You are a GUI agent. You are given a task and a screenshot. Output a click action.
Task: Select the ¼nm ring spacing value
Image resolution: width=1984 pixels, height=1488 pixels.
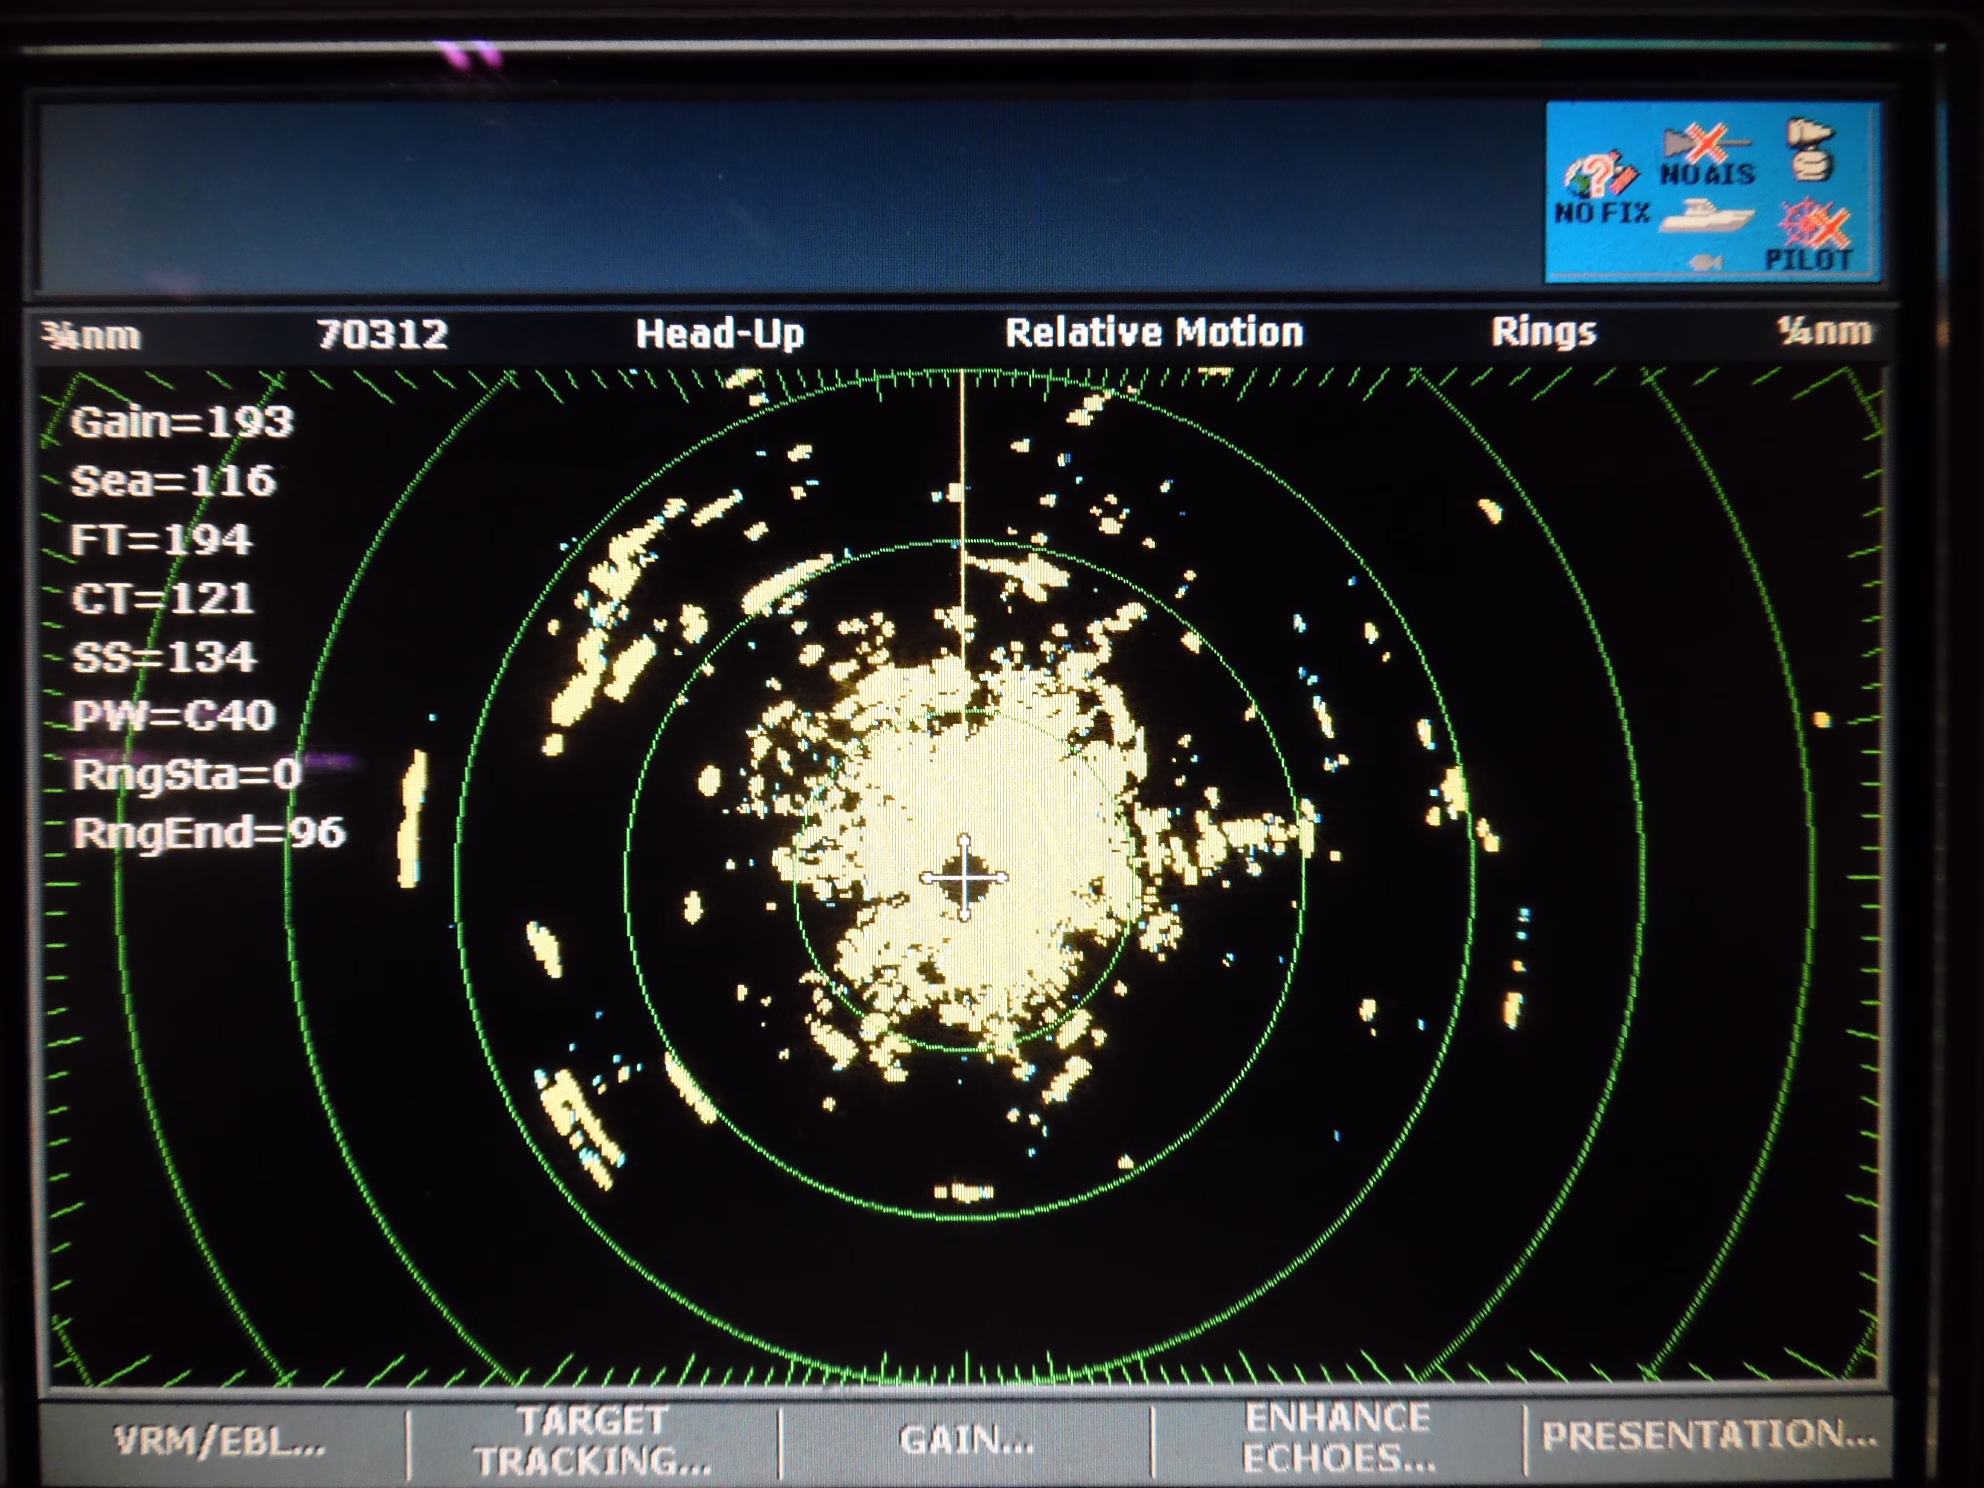tap(1823, 331)
